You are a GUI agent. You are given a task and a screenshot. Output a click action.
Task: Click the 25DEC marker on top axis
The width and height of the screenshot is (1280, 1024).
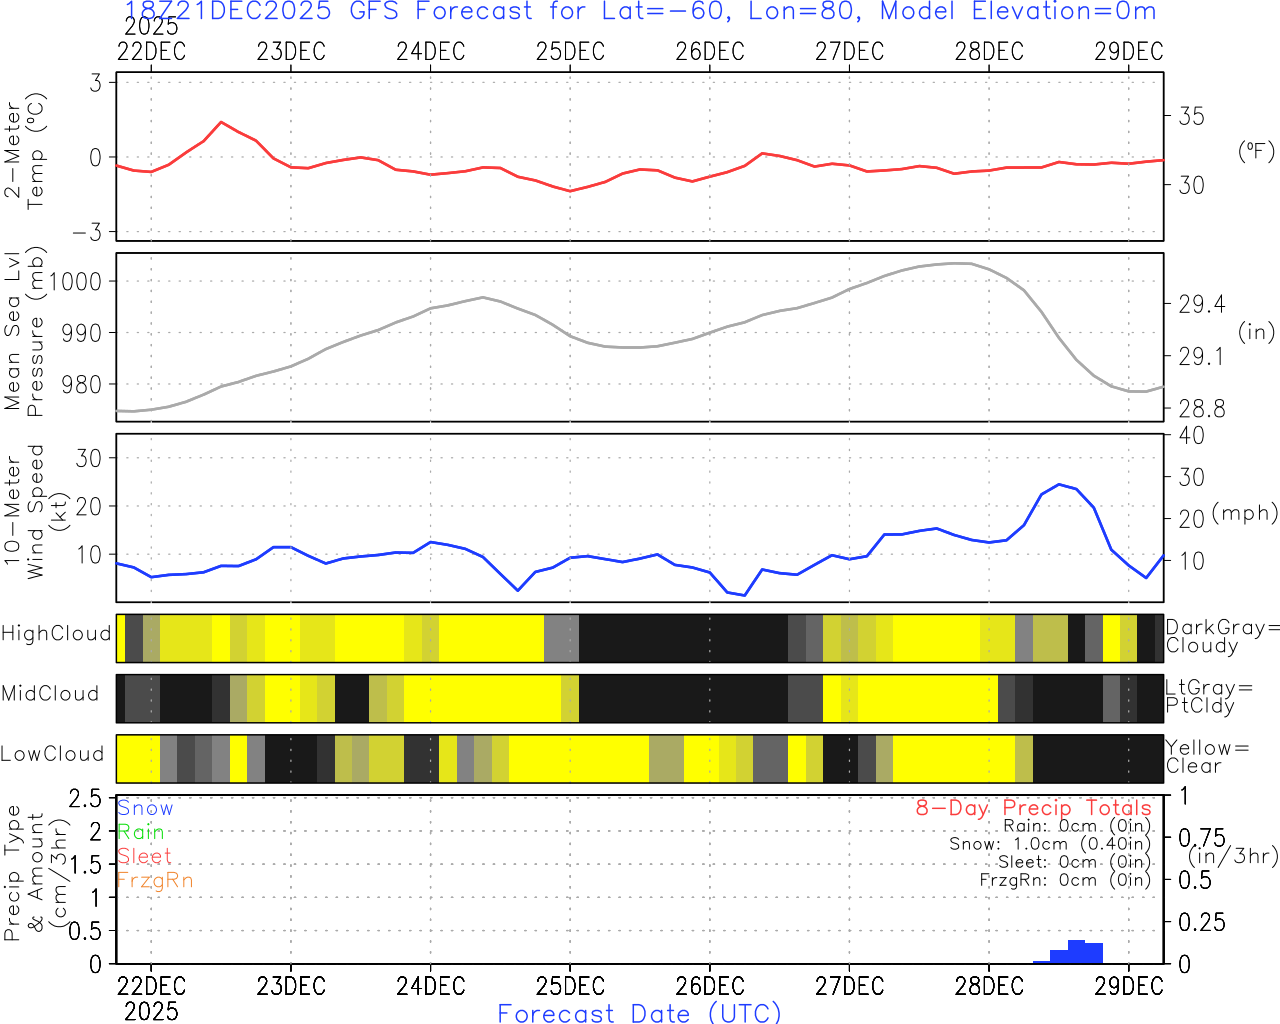click(570, 52)
